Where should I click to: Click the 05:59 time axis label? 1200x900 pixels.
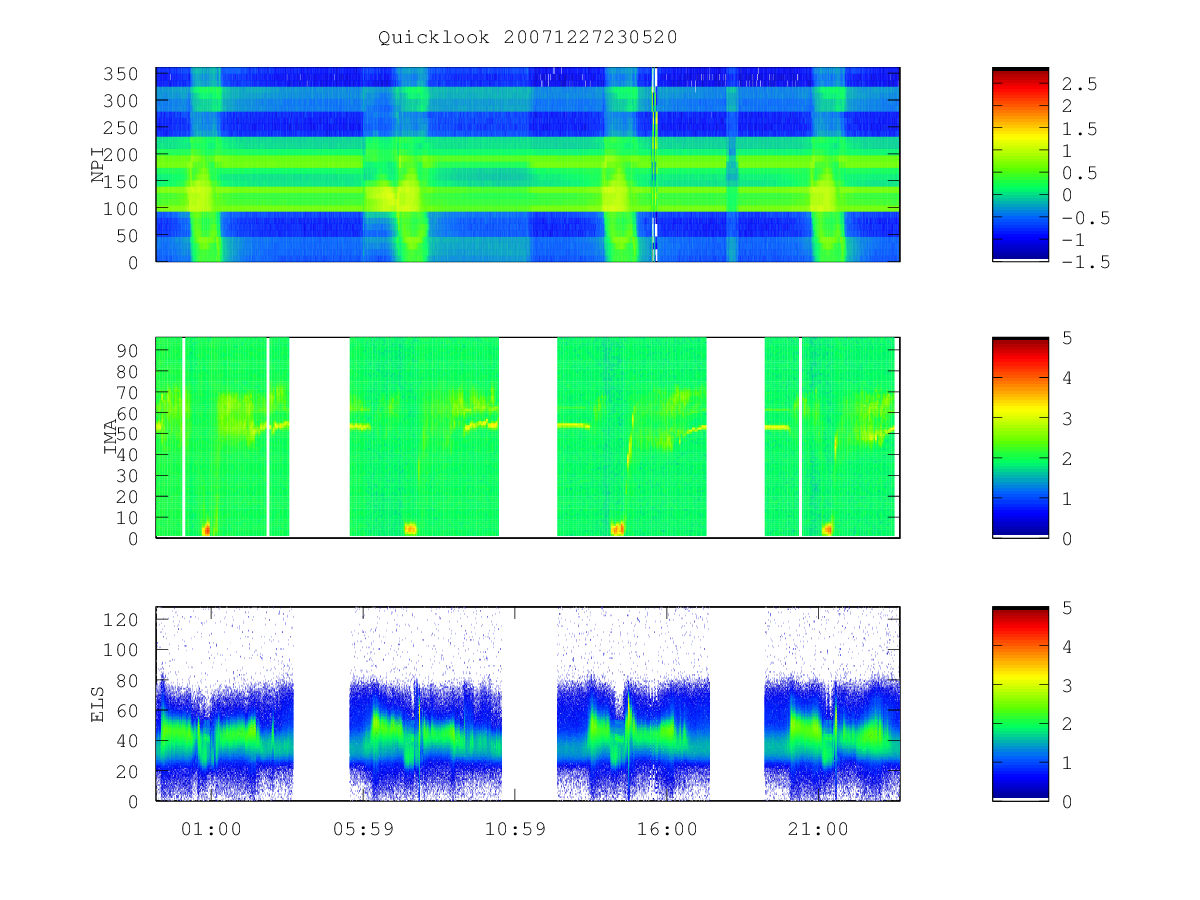[363, 829]
